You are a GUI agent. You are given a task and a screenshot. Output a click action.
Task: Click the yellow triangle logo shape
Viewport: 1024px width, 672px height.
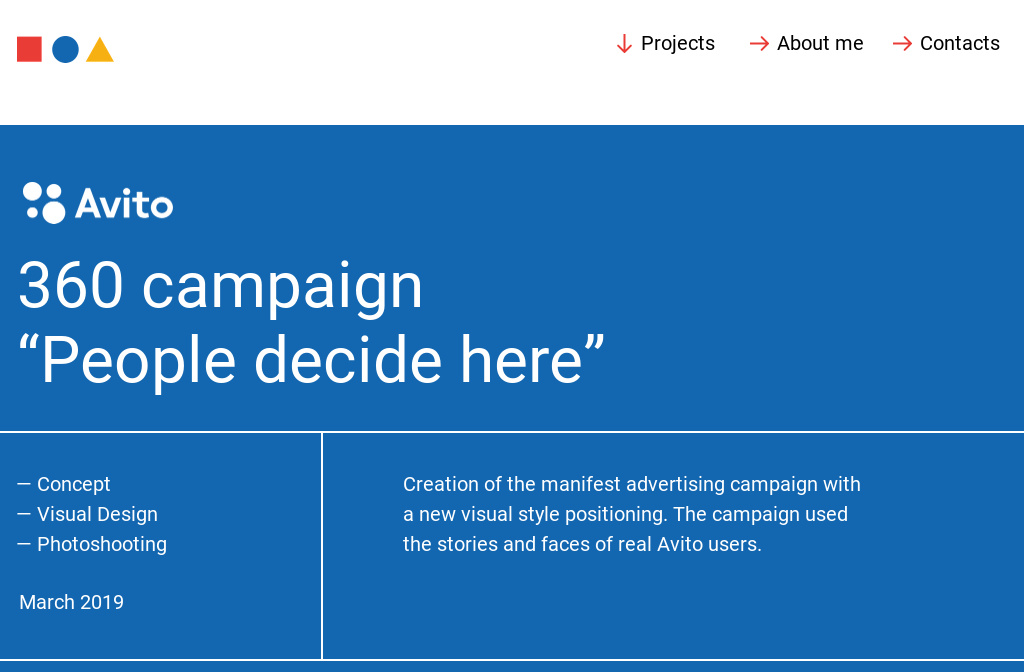point(100,51)
